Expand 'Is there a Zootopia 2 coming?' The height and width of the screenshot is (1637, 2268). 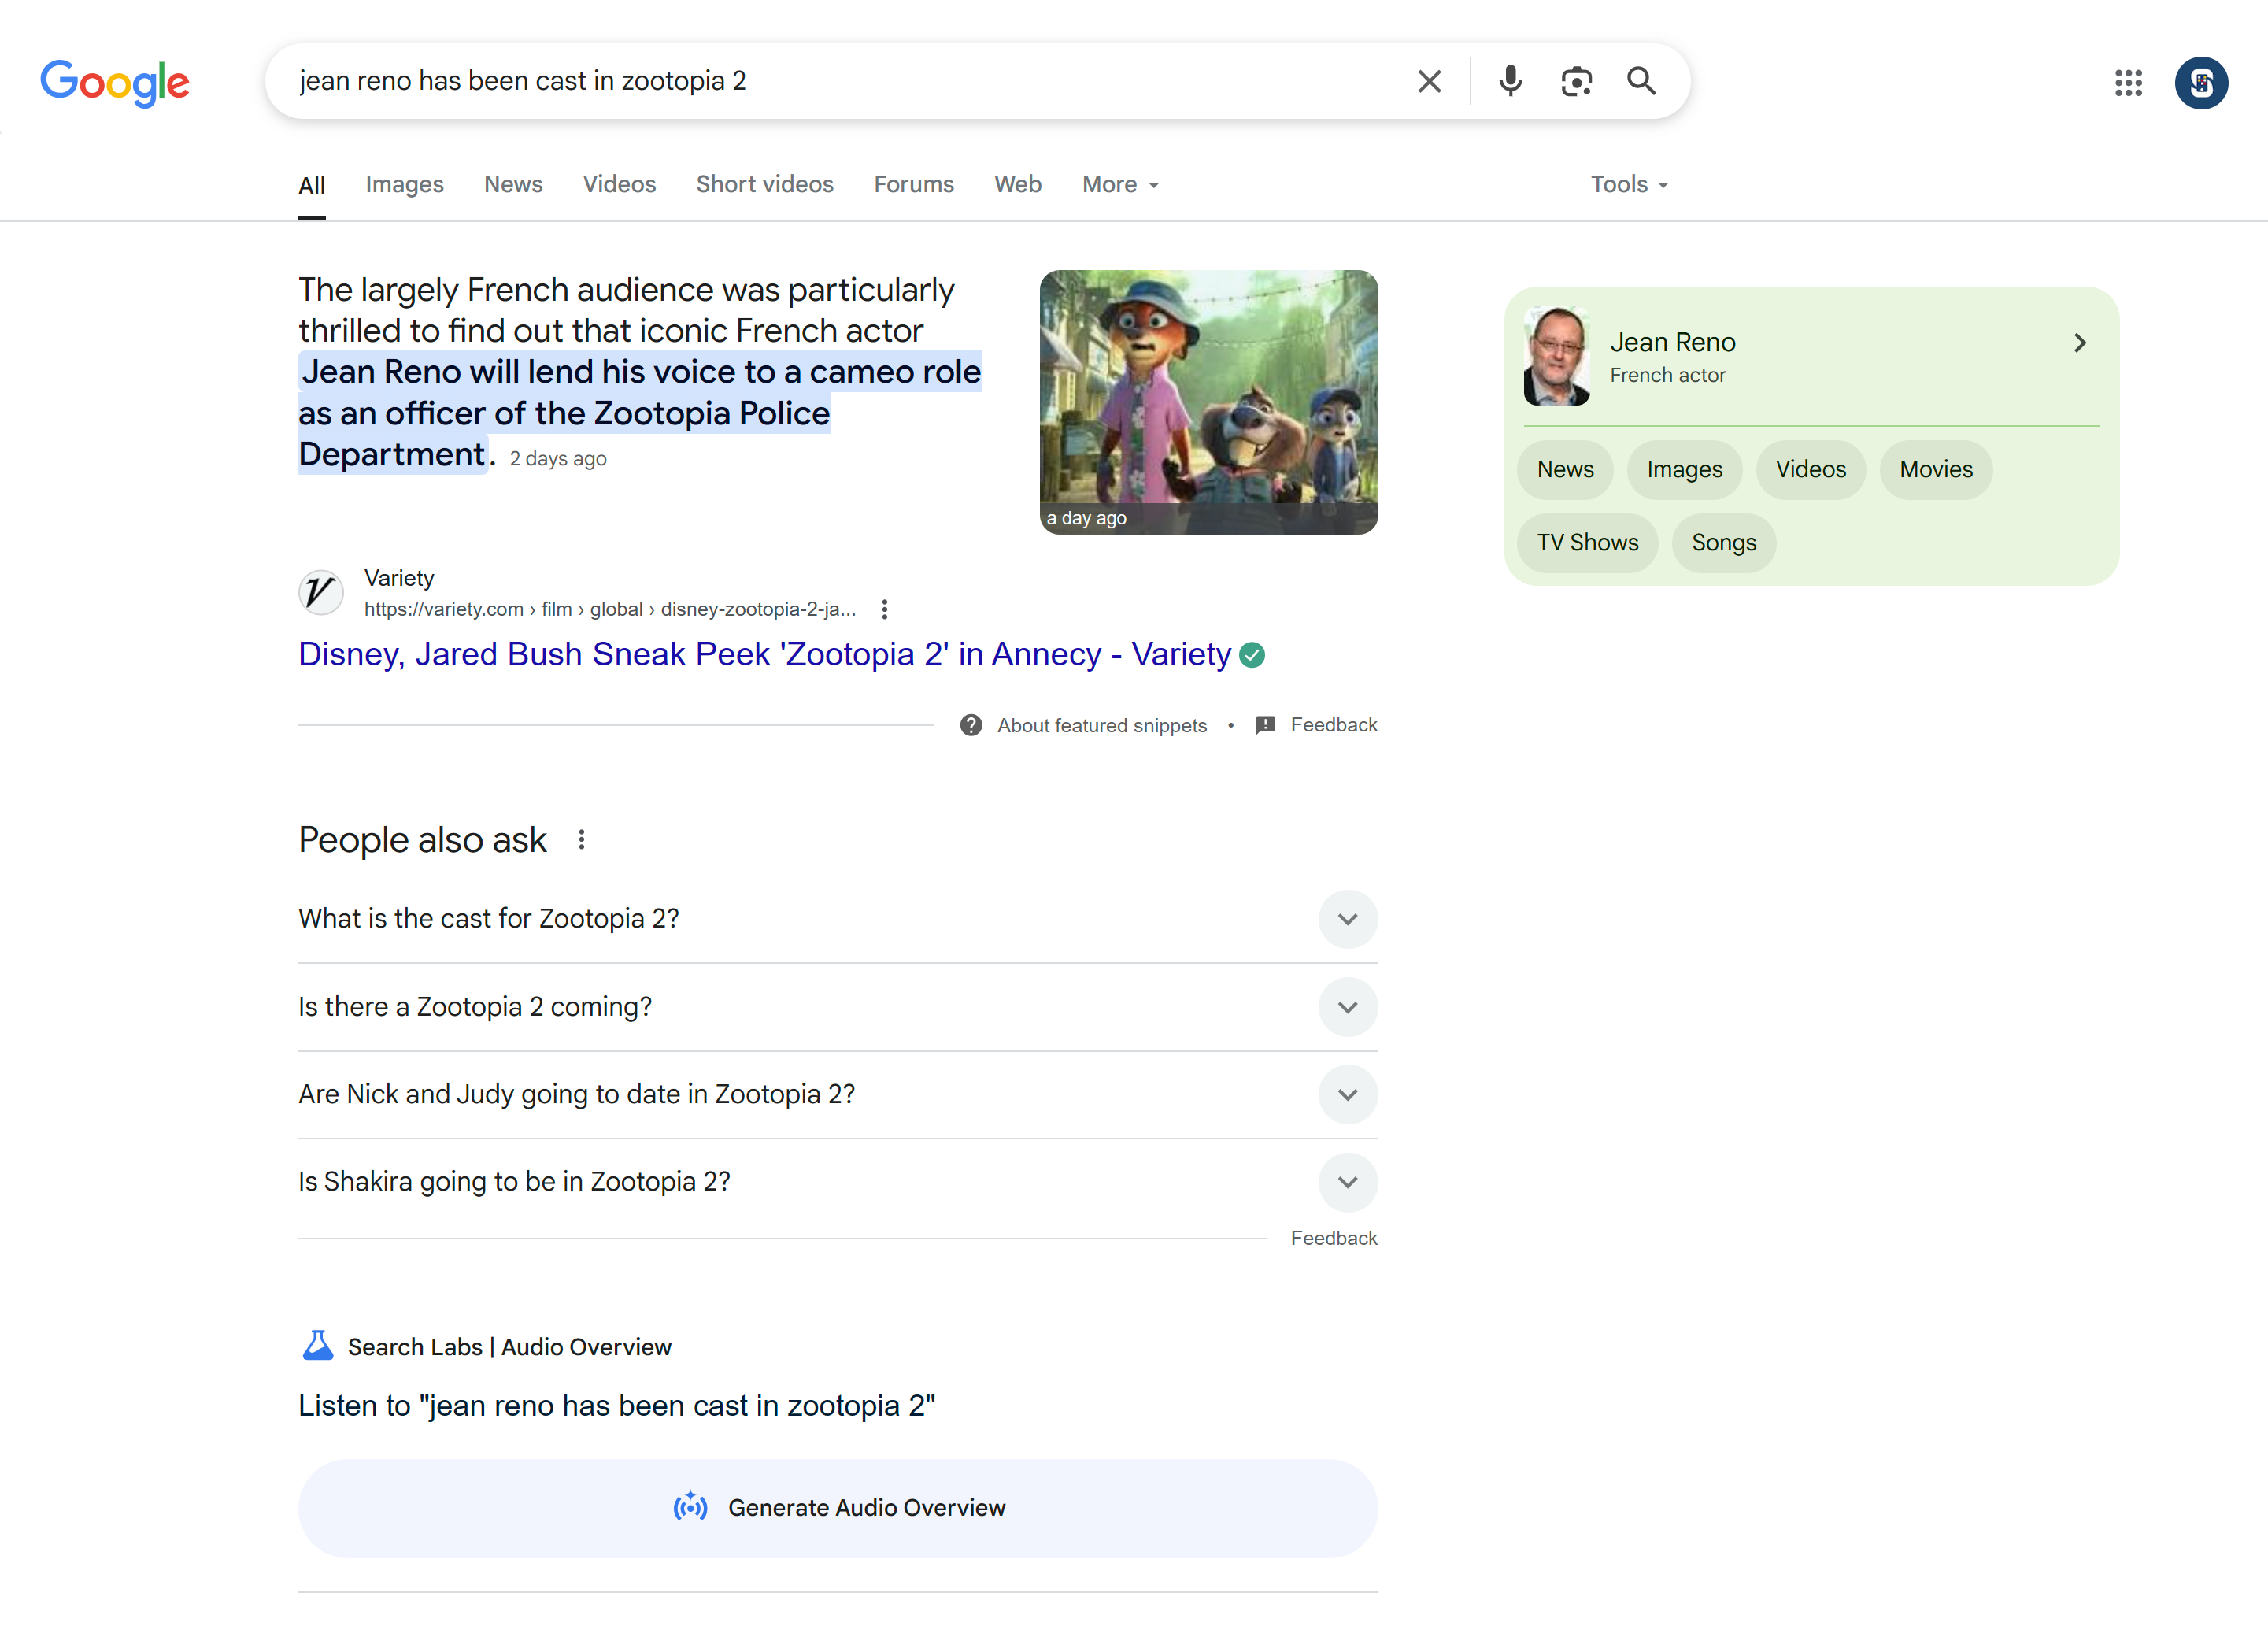pyautogui.click(x=838, y=1007)
